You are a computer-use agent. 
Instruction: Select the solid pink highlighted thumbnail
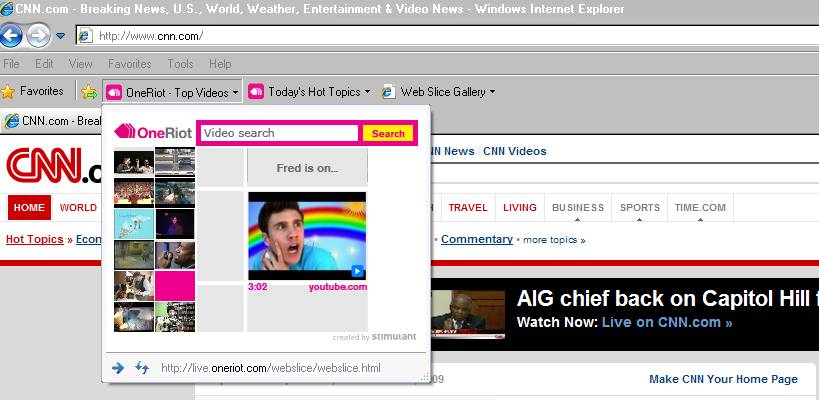click(174, 286)
